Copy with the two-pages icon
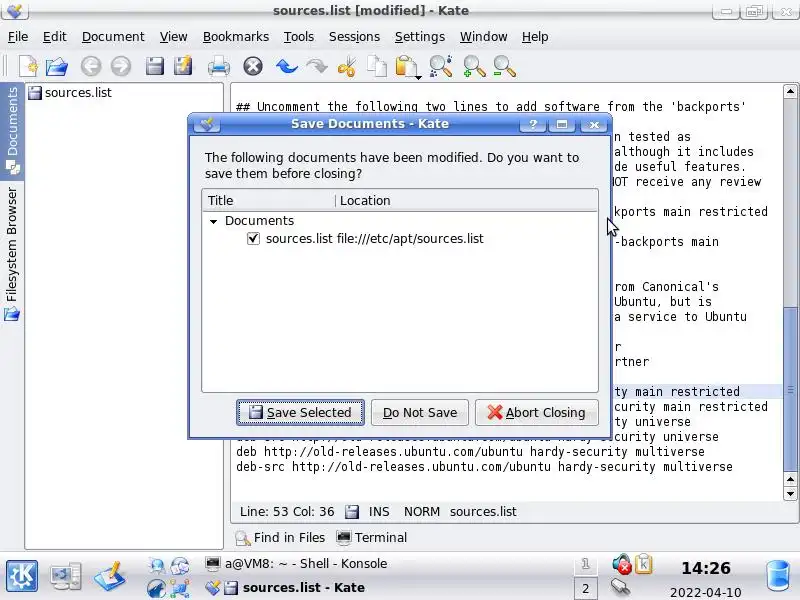800x600 pixels. coord(377,66)
